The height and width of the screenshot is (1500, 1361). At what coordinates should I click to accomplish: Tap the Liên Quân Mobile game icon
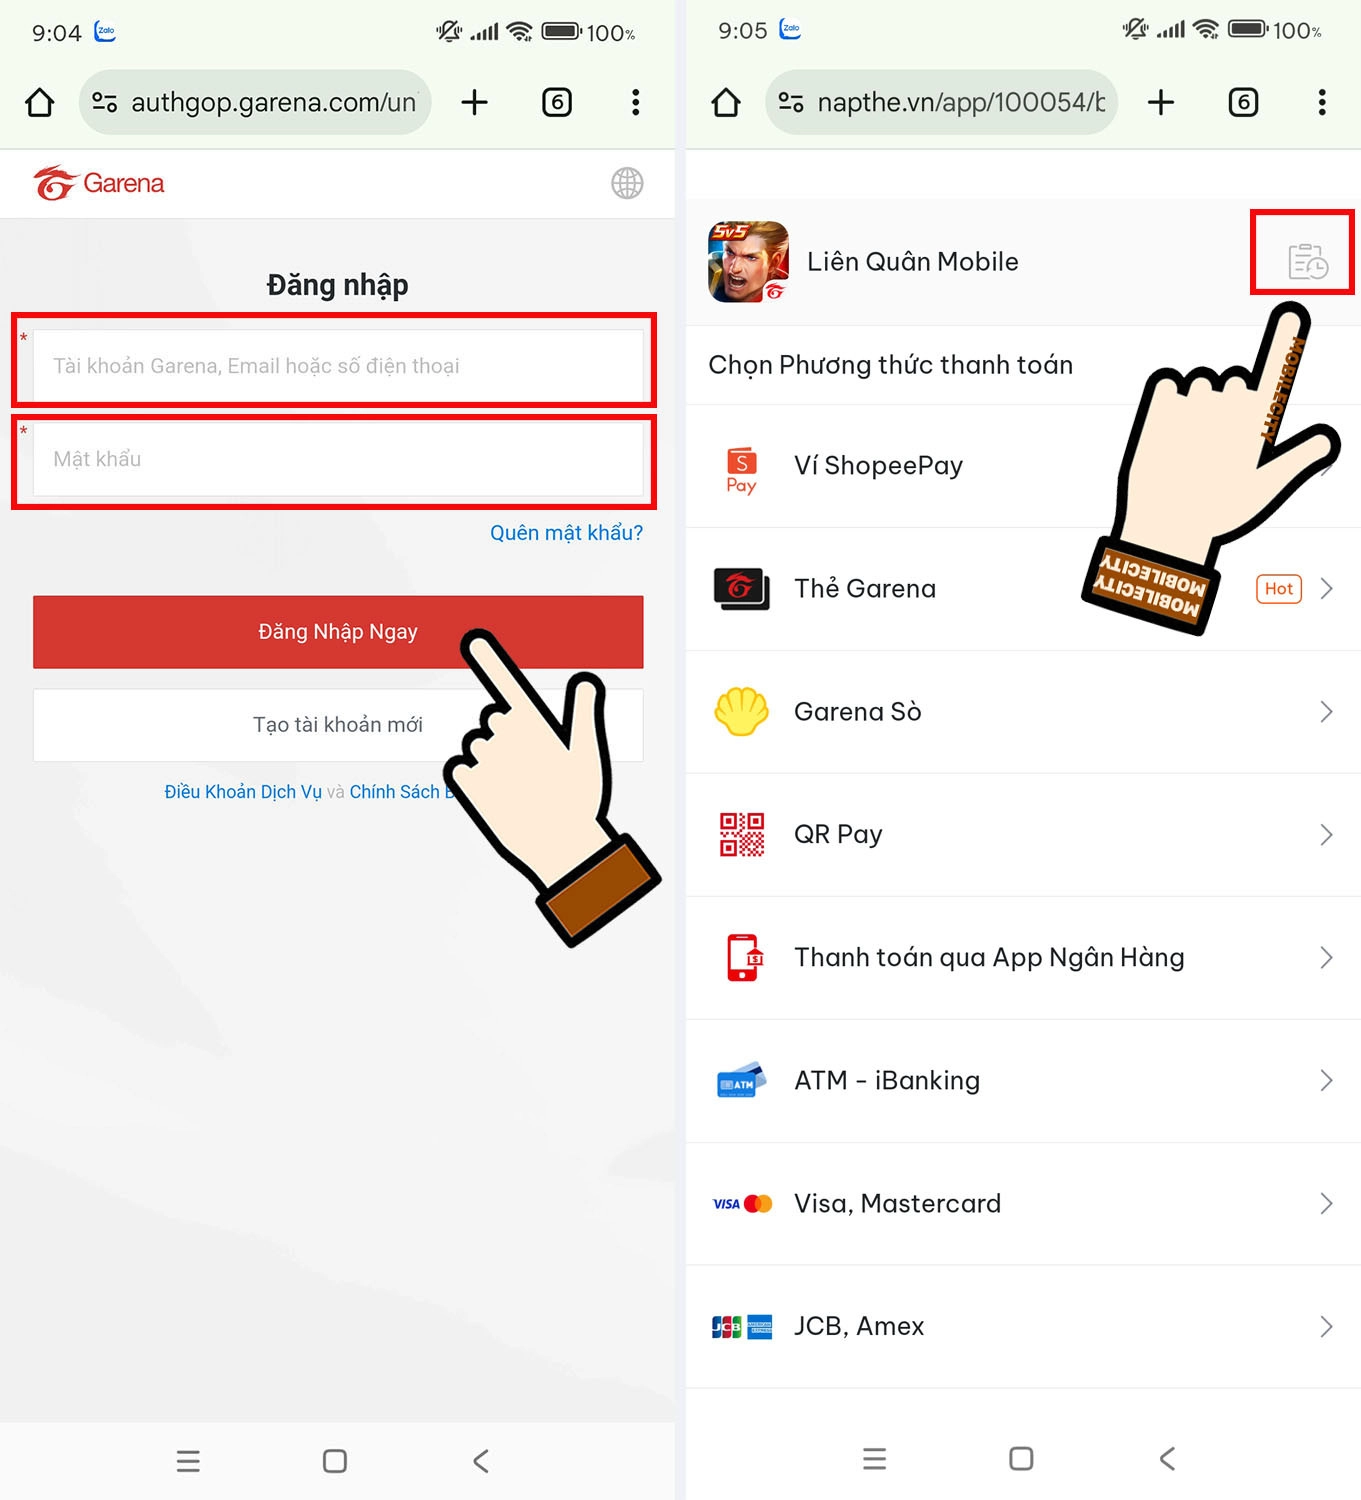point(748,262)
